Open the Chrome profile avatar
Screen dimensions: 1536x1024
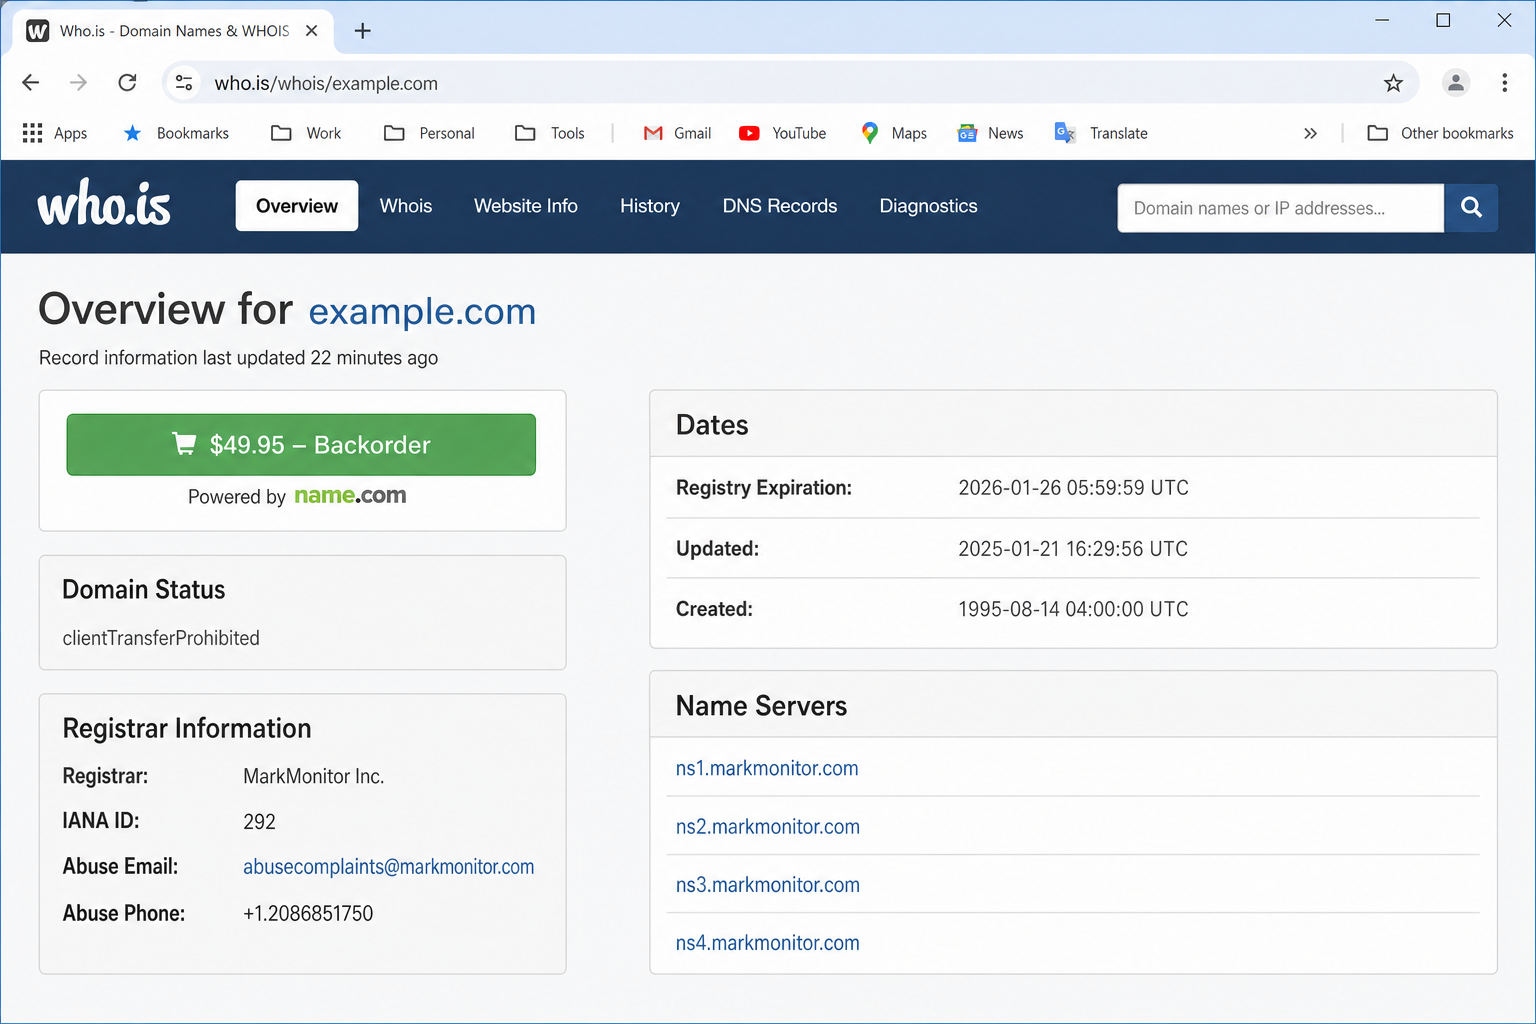coord(1456,83)
